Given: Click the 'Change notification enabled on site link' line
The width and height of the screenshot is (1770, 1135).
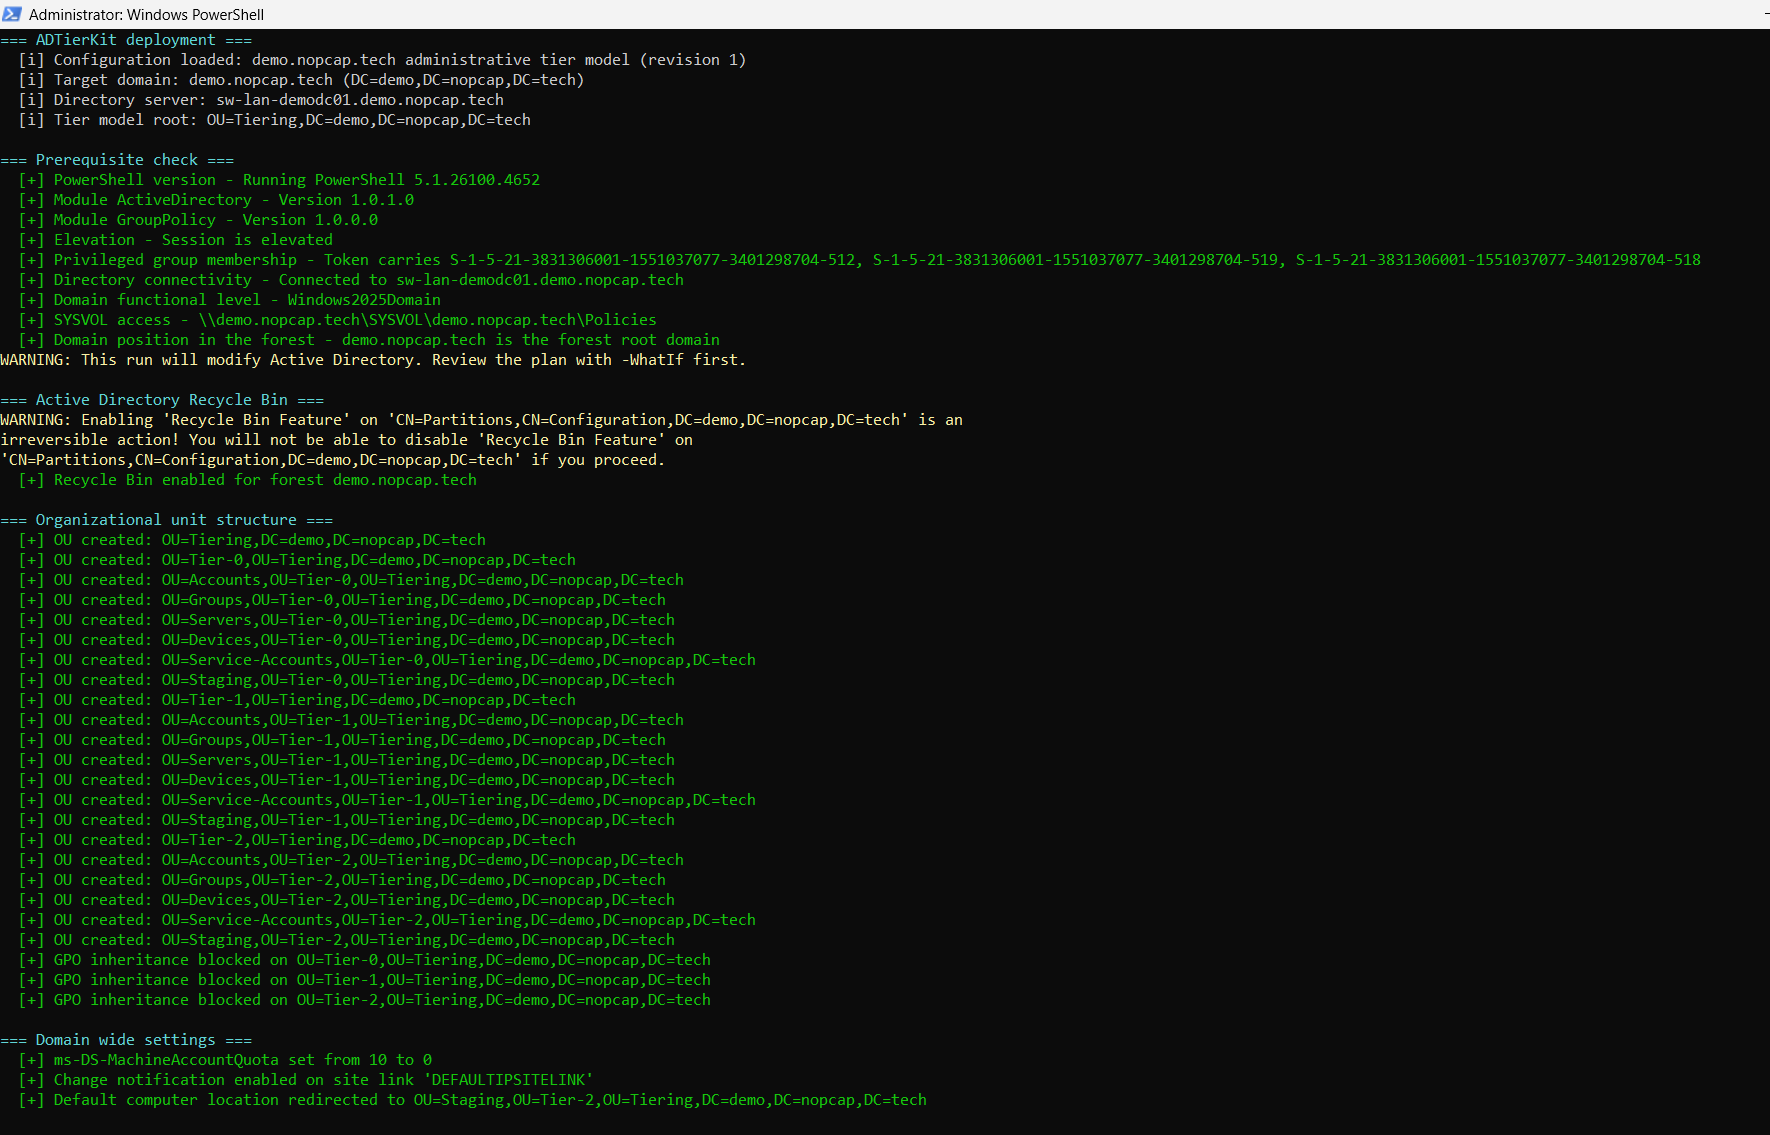Looking at the screenshot, I should 306,1080.
